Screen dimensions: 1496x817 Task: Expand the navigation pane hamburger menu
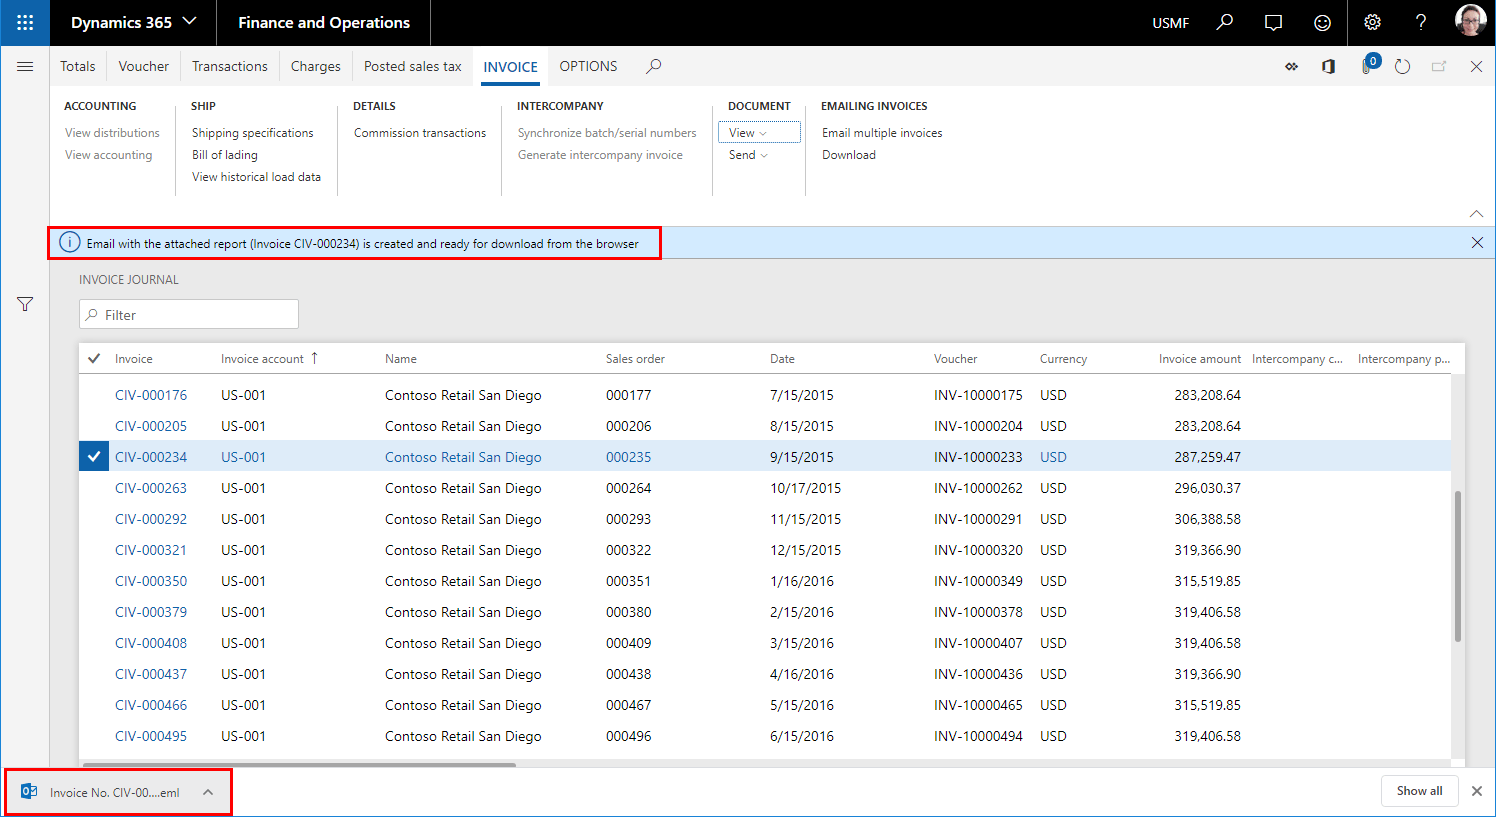[x=25, y=66]
